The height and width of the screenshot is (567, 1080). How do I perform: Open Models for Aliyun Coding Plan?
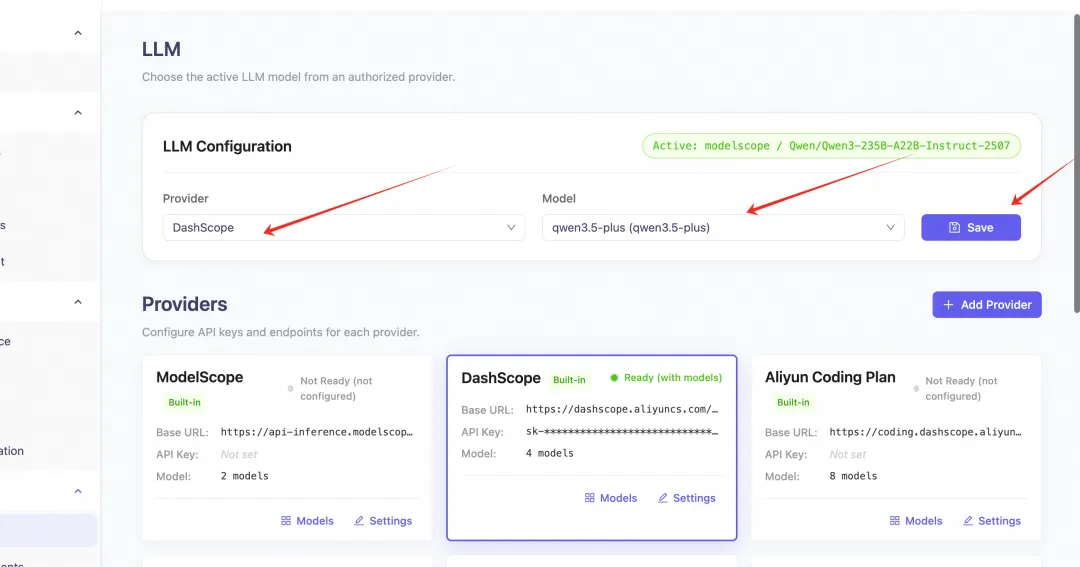[916, 521]
